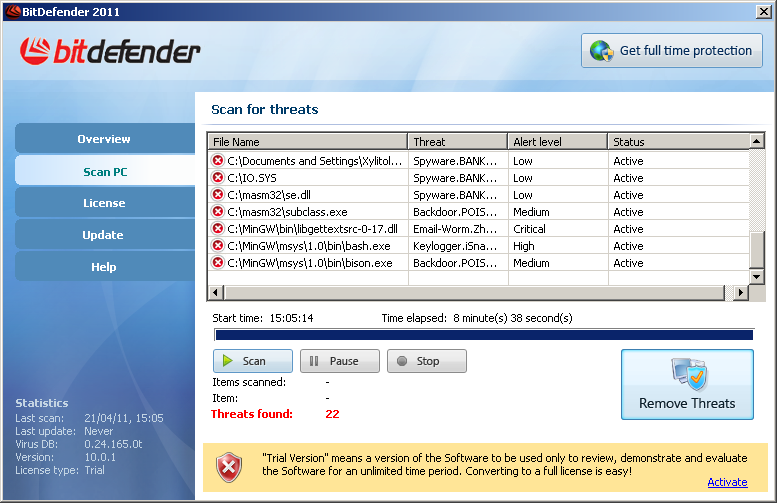
Task: Click the horizontal scroll left arrow
Action: click(x=215, y=292)
